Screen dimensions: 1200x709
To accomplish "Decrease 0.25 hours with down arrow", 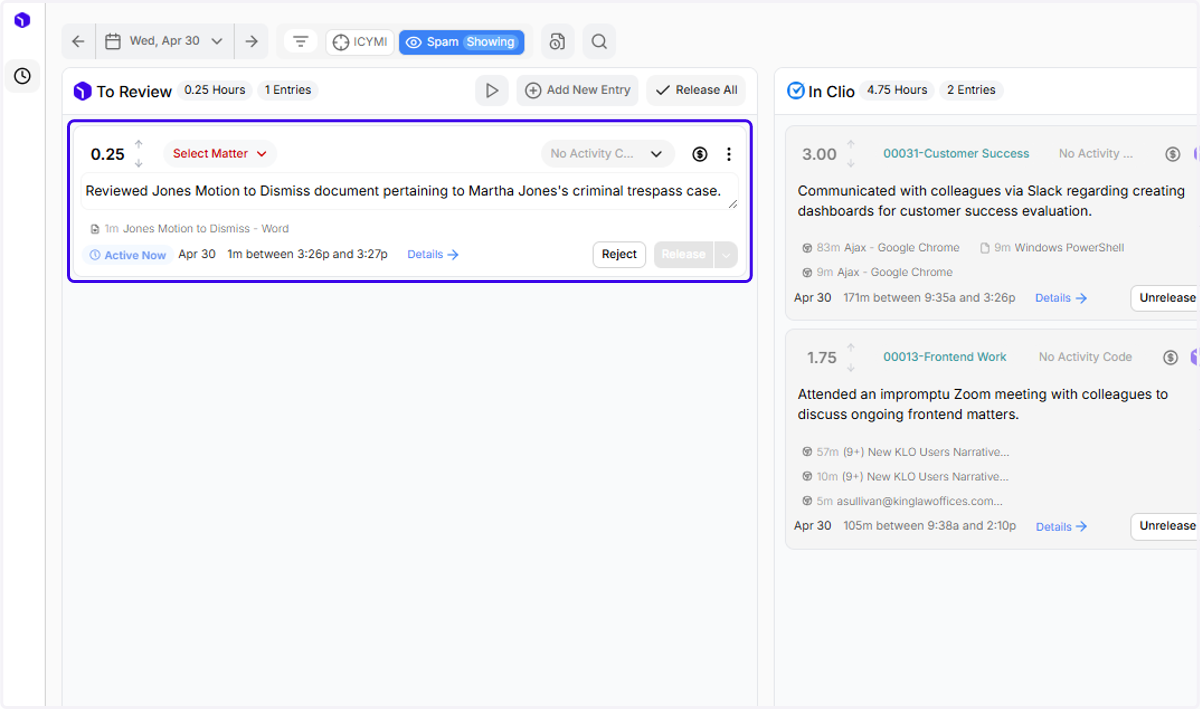I will (x=139, y=163).
